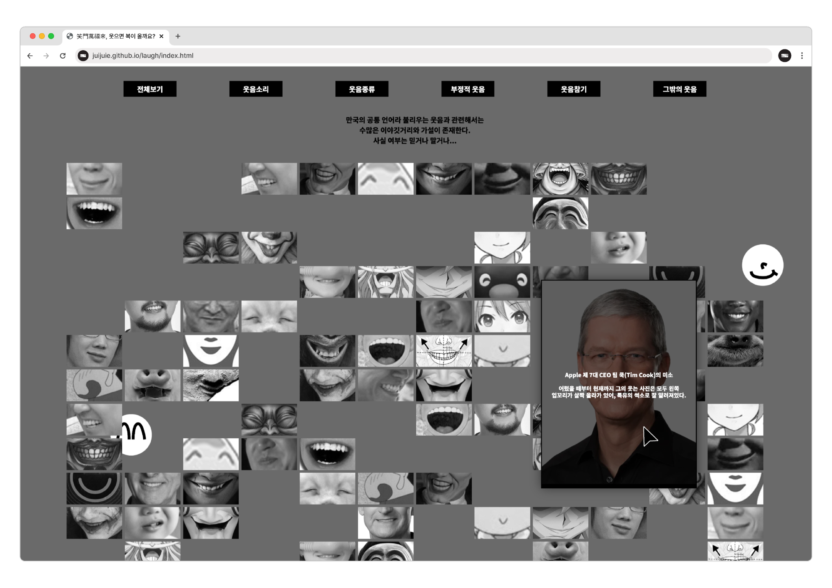Click the white circle laughing-mouth icon
The image size is (832, 588).
coord(134,434)
